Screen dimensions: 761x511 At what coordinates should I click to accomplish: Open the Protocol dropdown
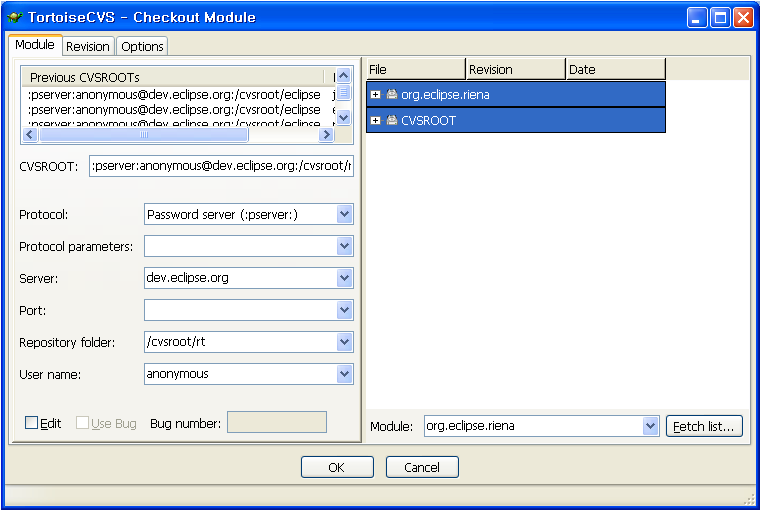(x=345, y=214)
